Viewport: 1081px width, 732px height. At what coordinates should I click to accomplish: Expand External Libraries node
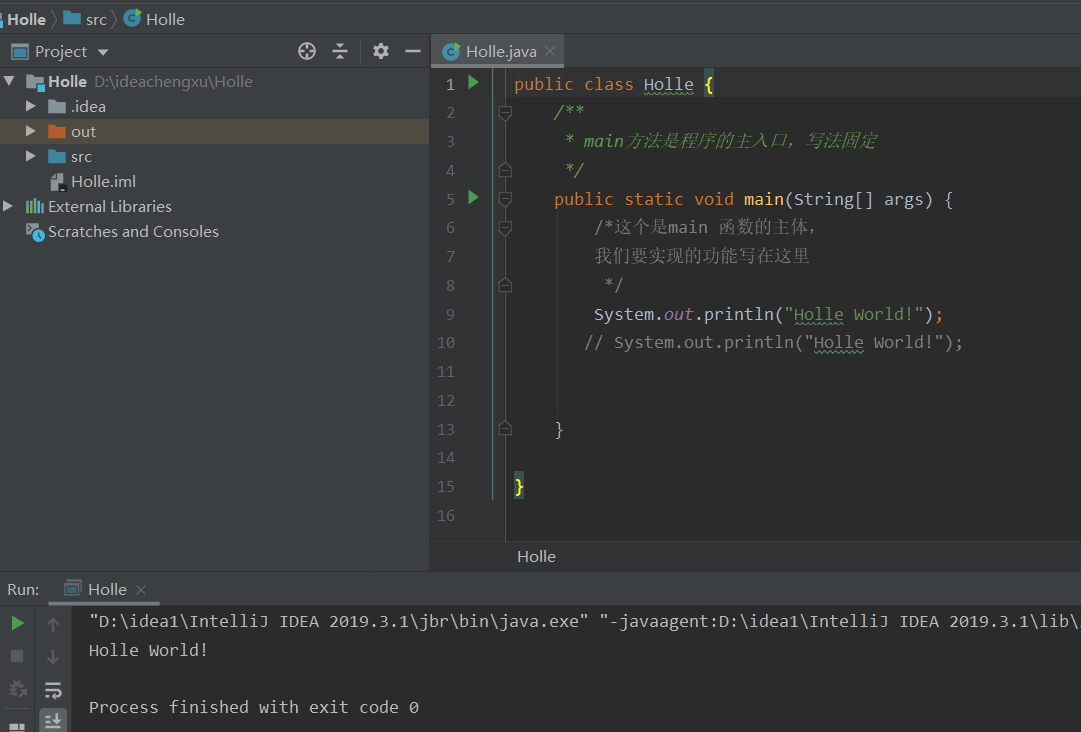(8, 206)
